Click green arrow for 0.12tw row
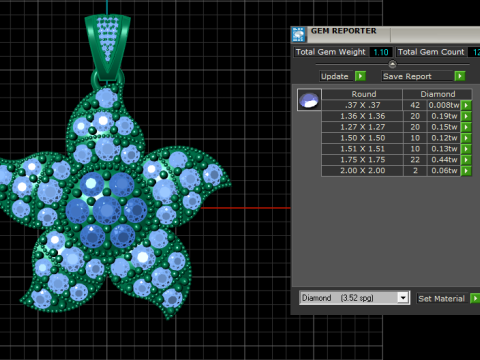Image resolution: width=480 pixels, height=360 pixels. tap(466, 138)
